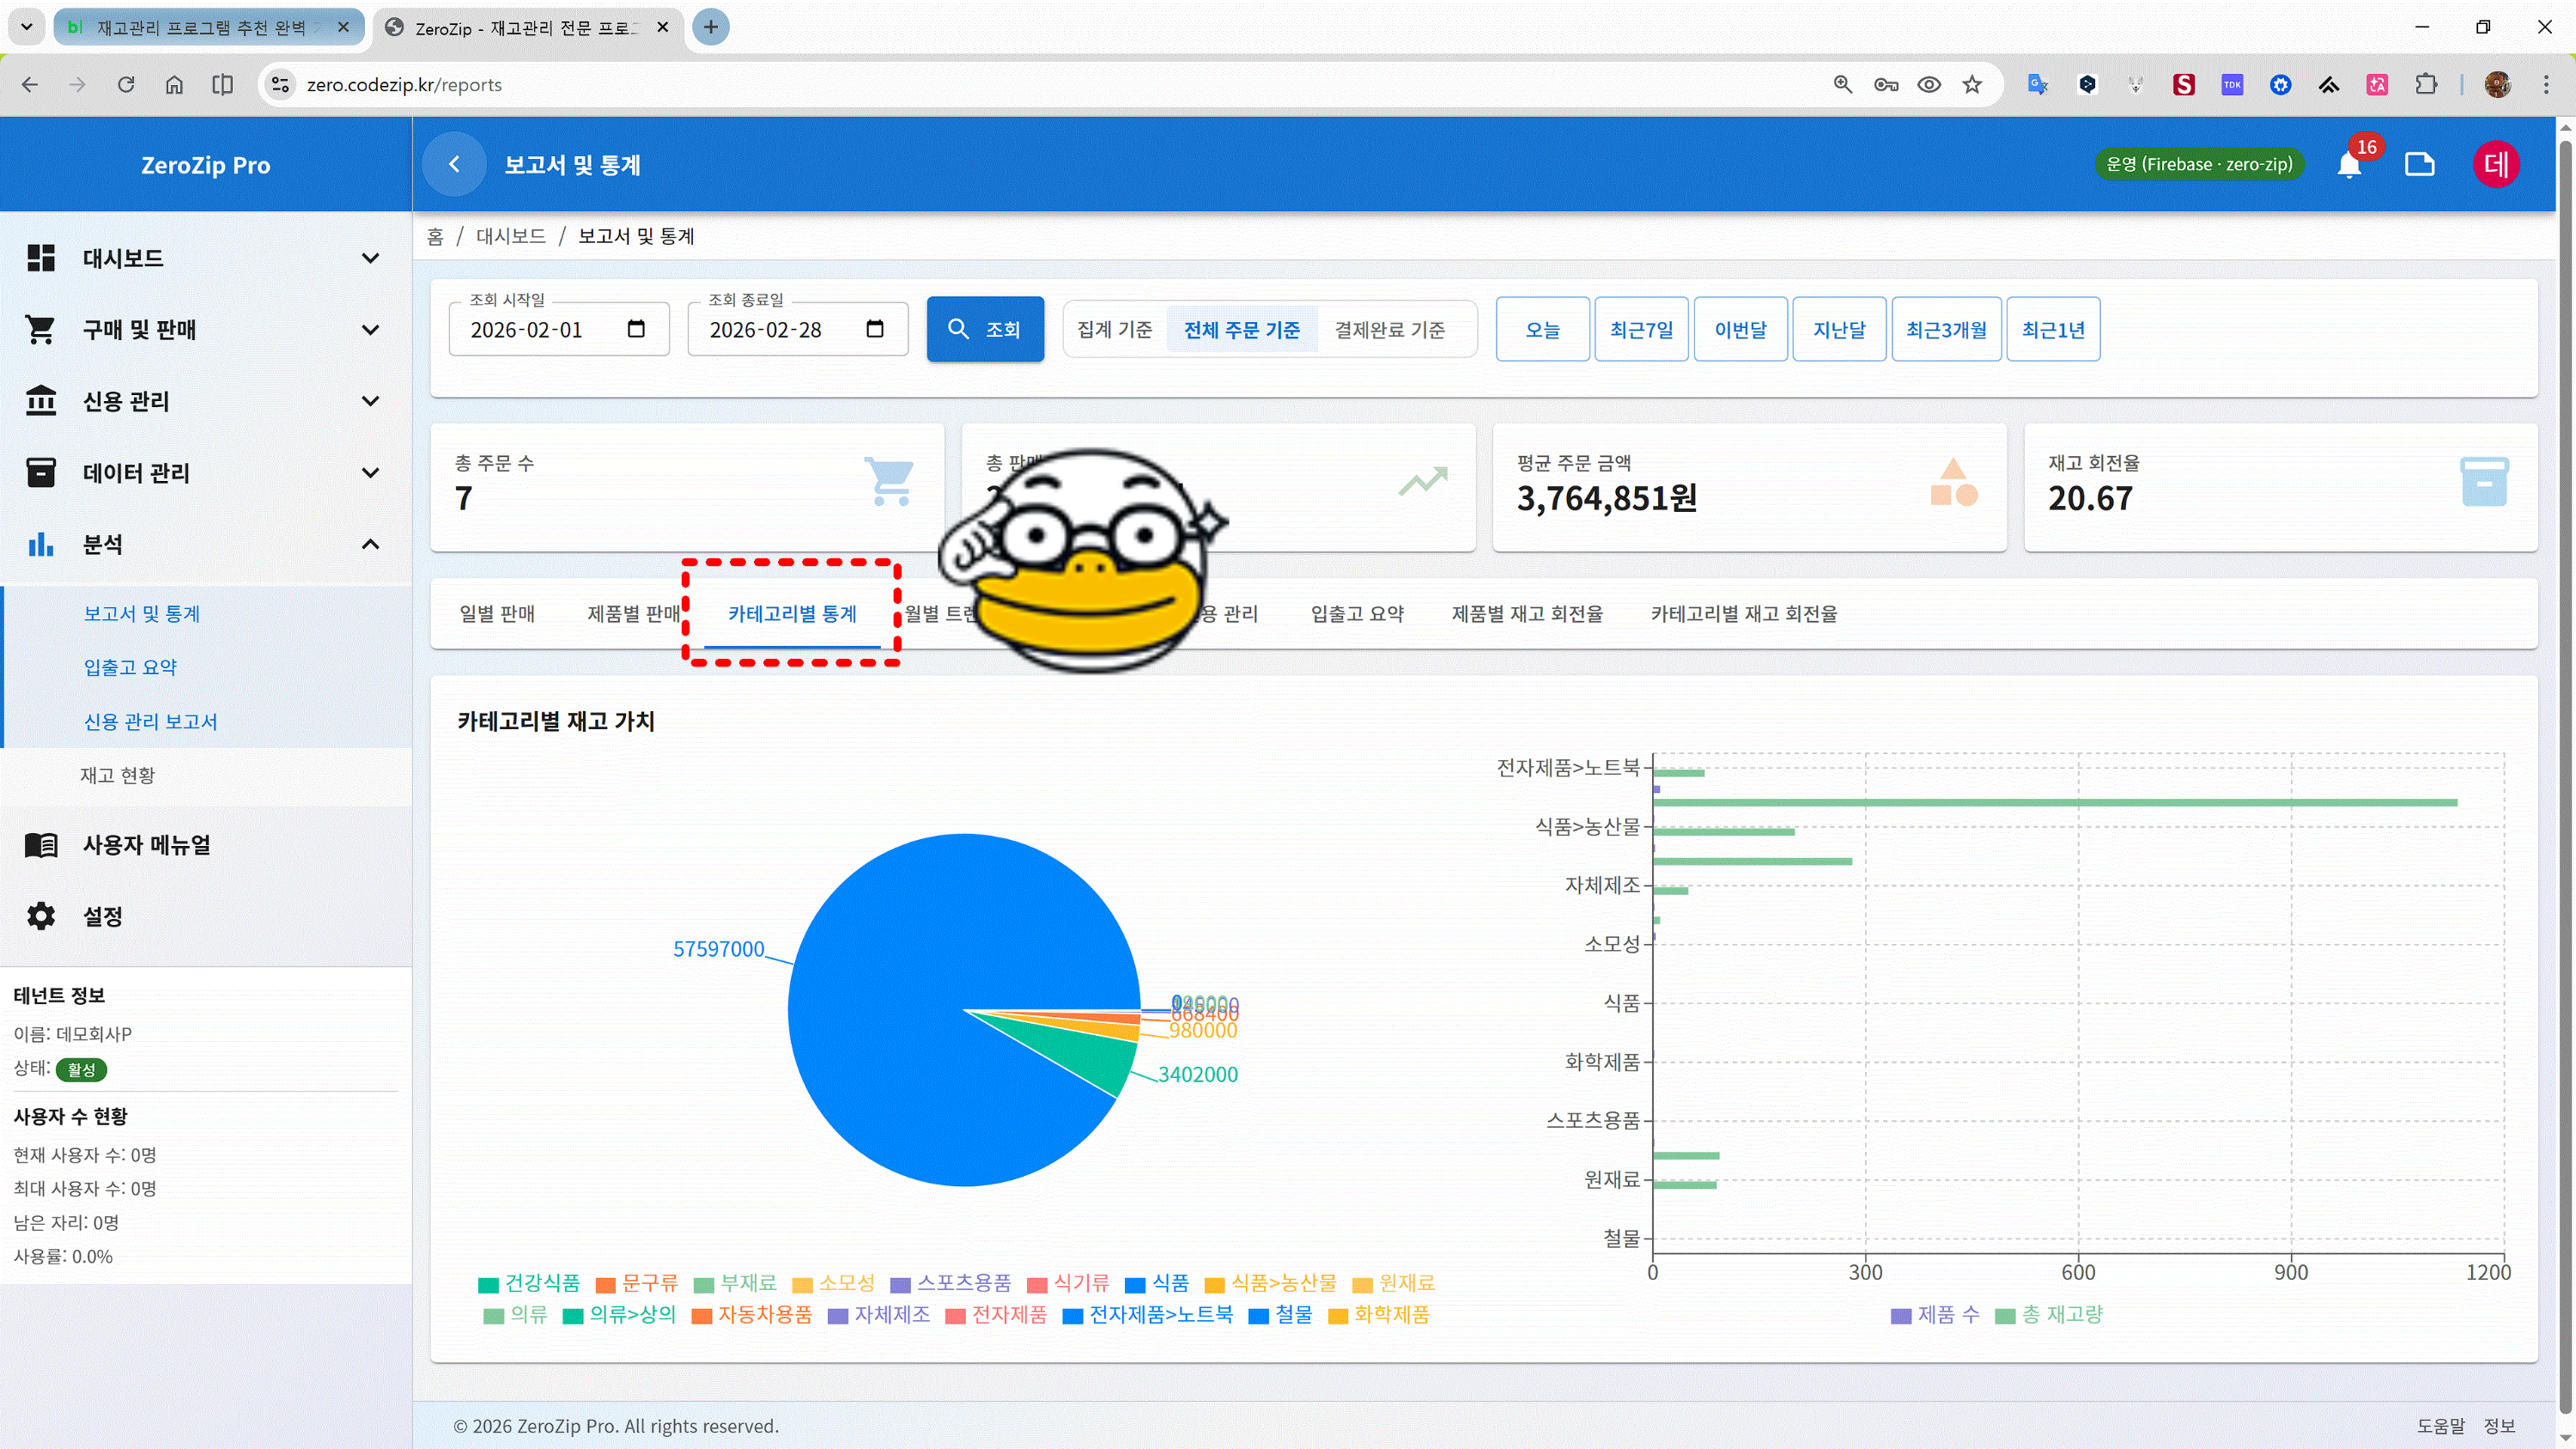Collapse the 분석 sidebar section
This screenshot has width=2576, height=1449.
click(x=370, y=544)
